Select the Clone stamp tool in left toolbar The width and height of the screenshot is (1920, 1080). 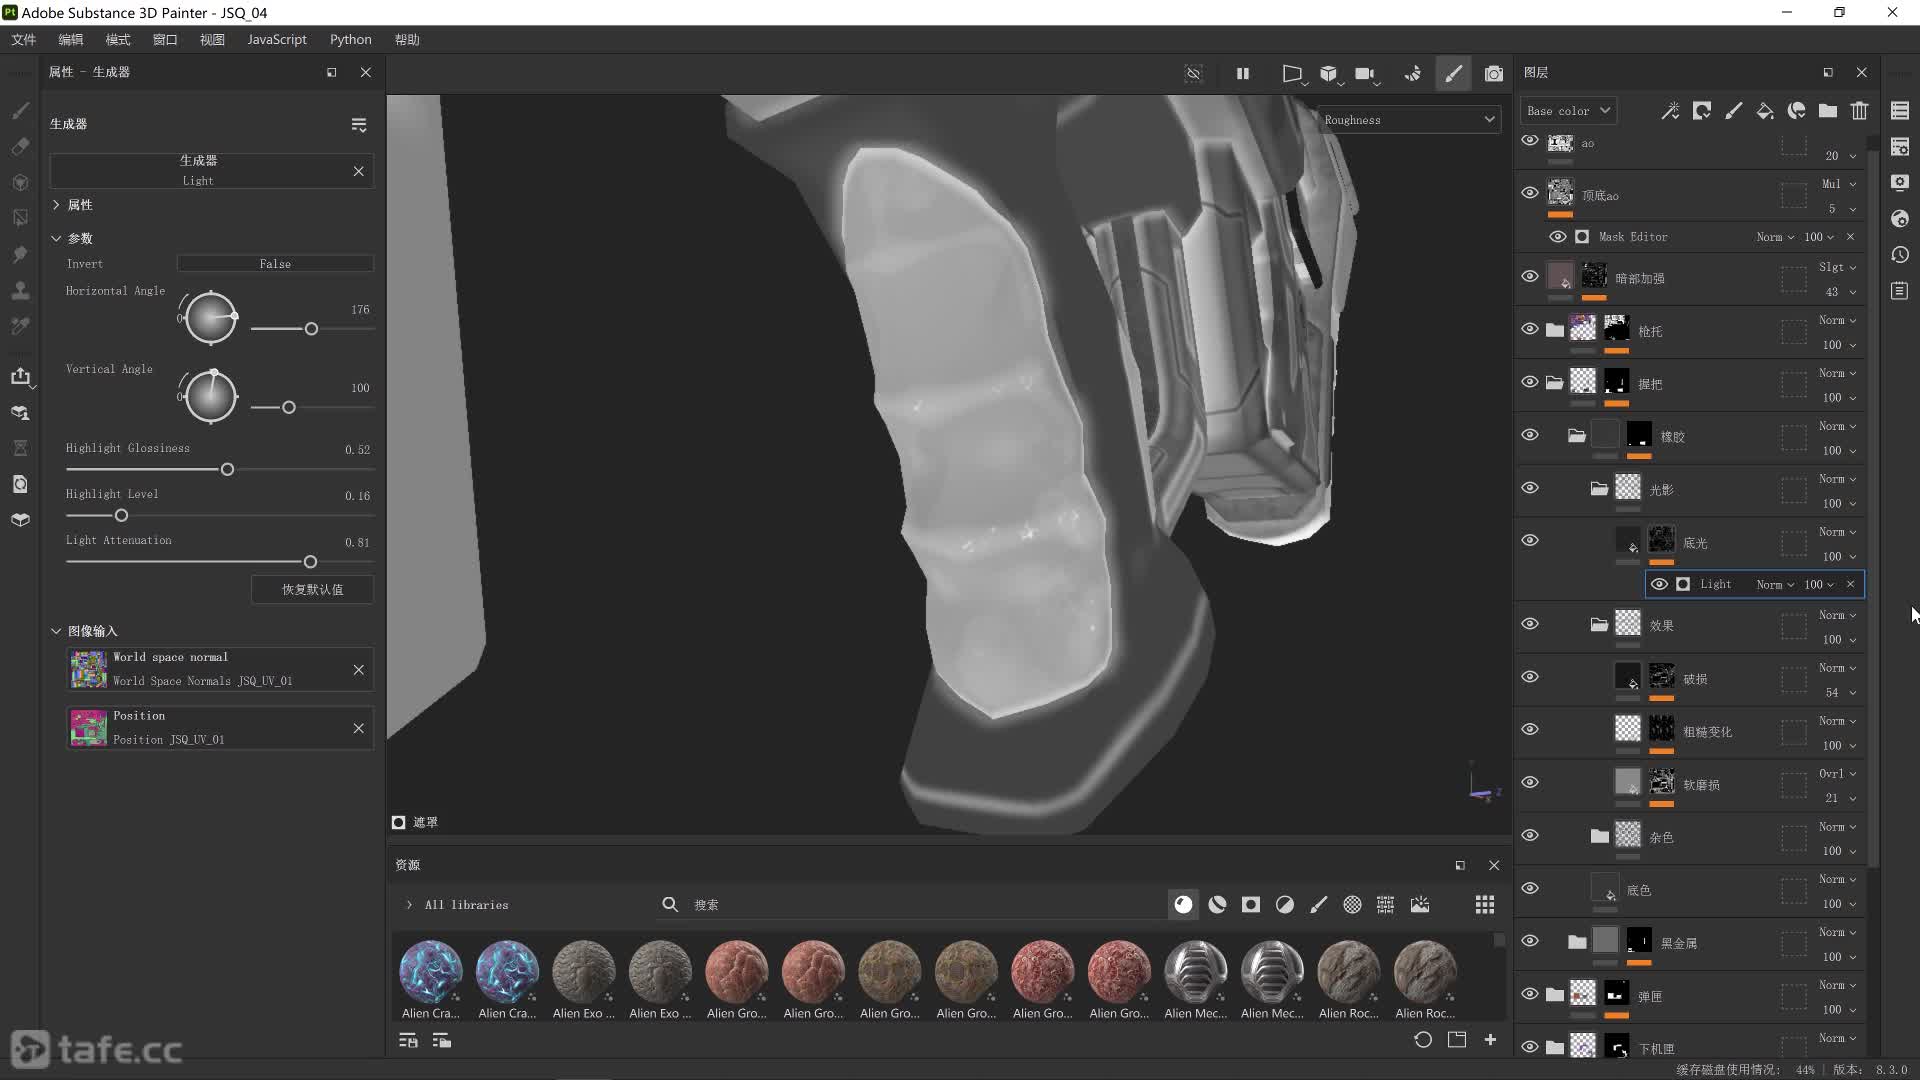point(20,290)
